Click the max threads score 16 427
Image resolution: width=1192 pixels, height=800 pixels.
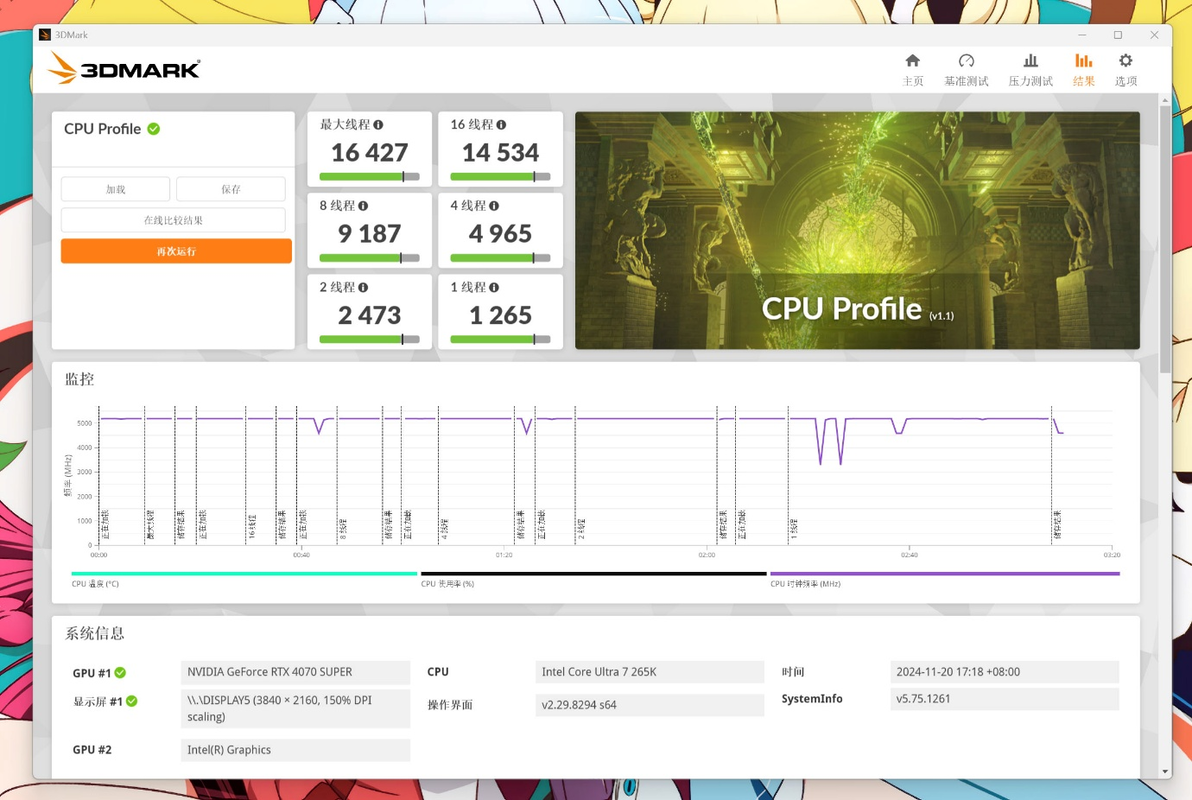(x=369, y=153)
